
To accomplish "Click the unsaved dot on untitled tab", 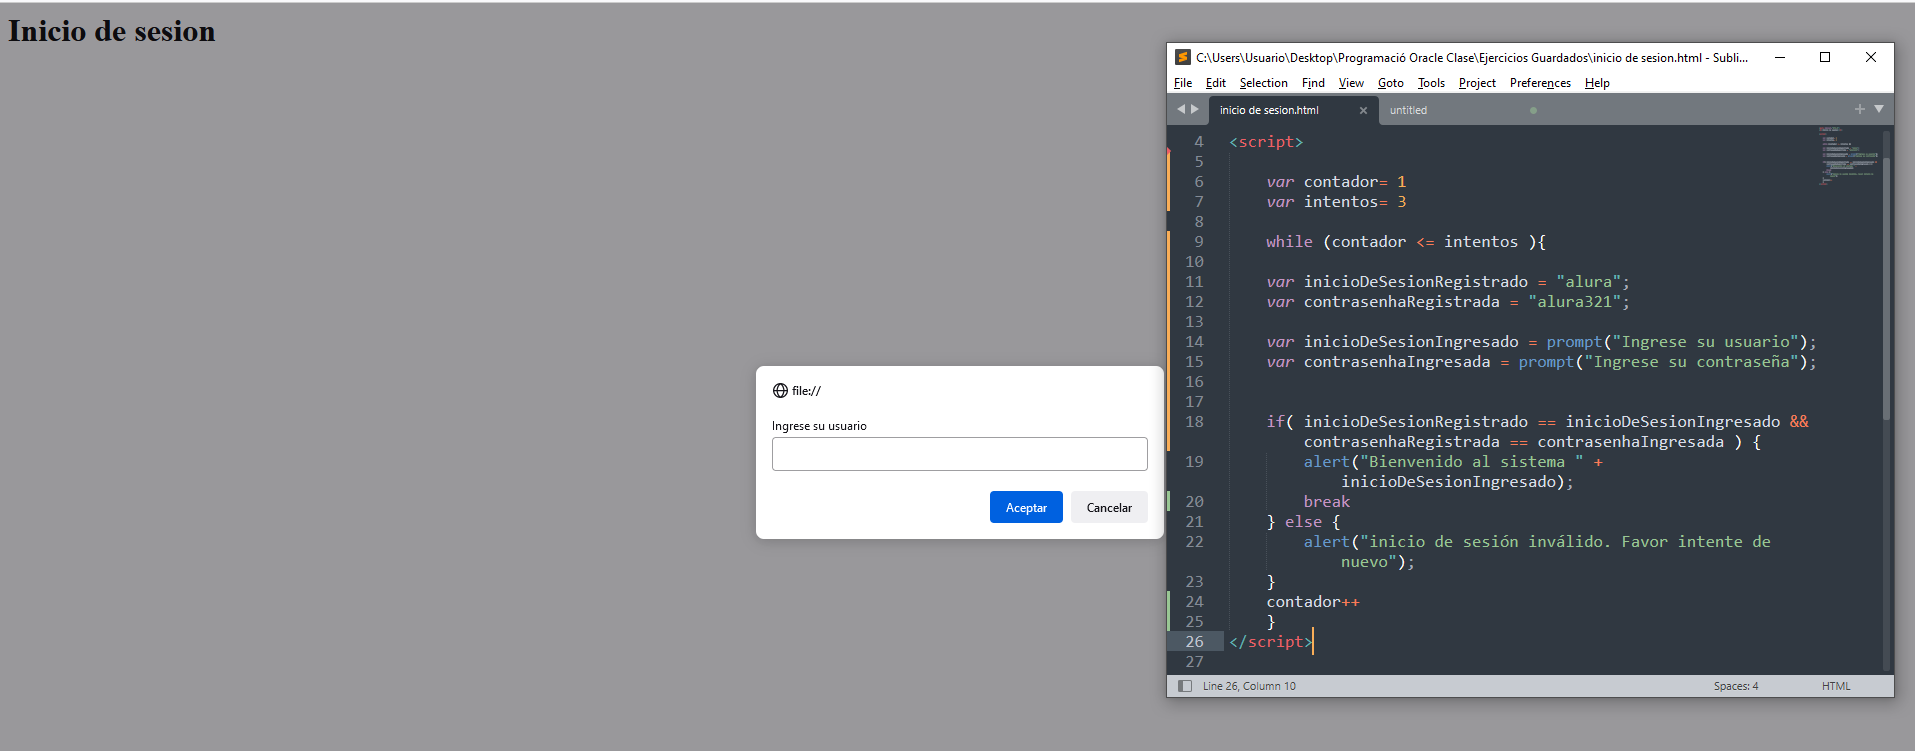I will tap(1533, 110).
